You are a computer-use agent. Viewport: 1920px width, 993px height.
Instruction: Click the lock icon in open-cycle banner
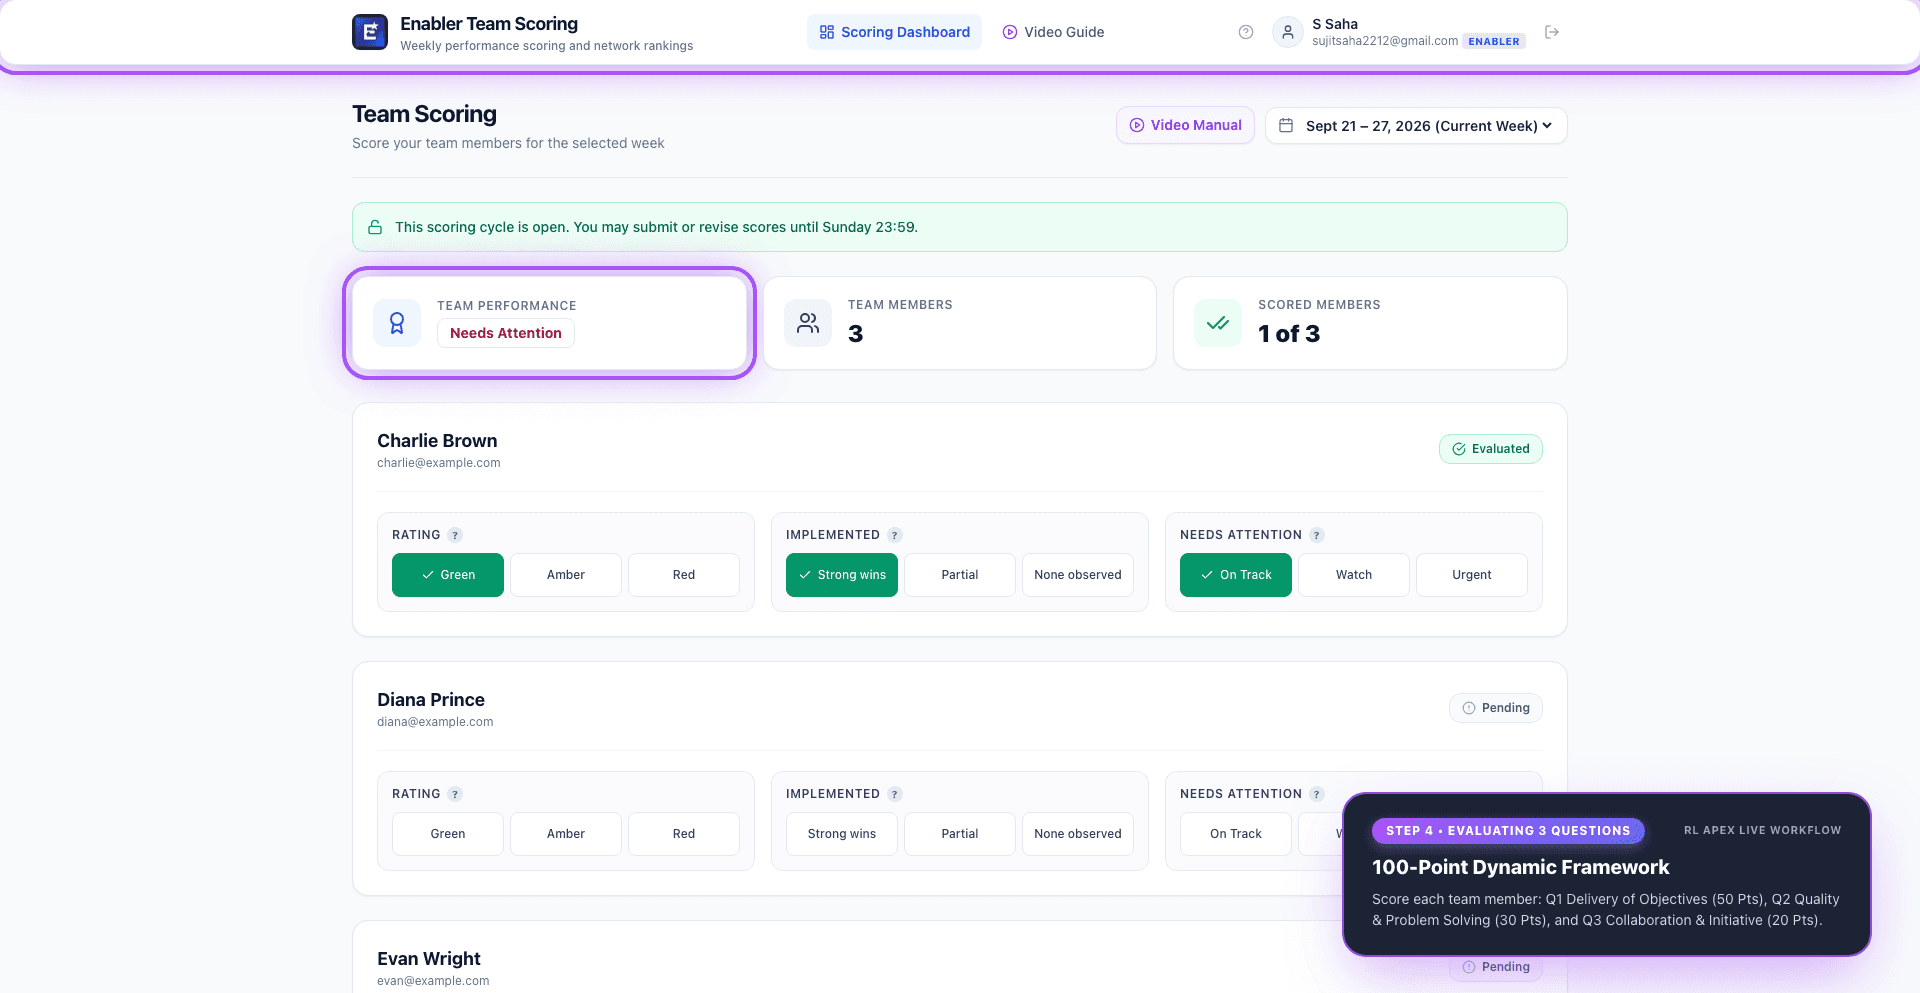[375, 227]
